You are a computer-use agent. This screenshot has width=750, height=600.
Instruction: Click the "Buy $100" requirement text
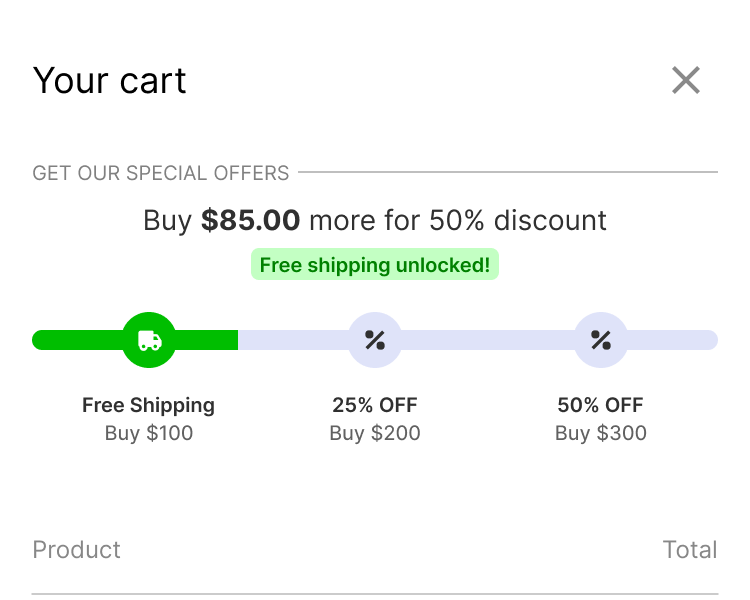(149, 433)
